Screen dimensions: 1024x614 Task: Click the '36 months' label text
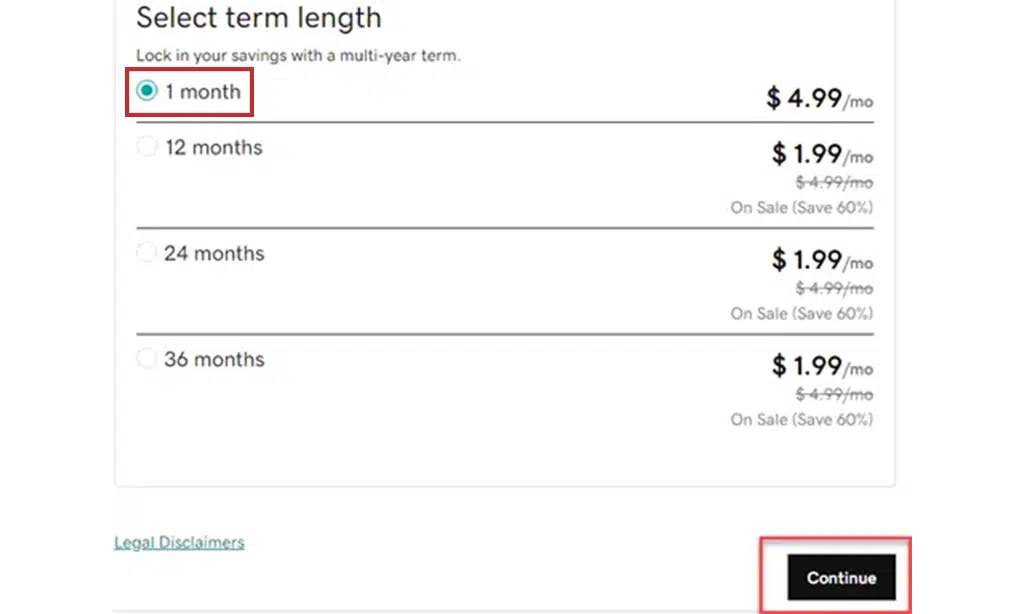[216, 358]
